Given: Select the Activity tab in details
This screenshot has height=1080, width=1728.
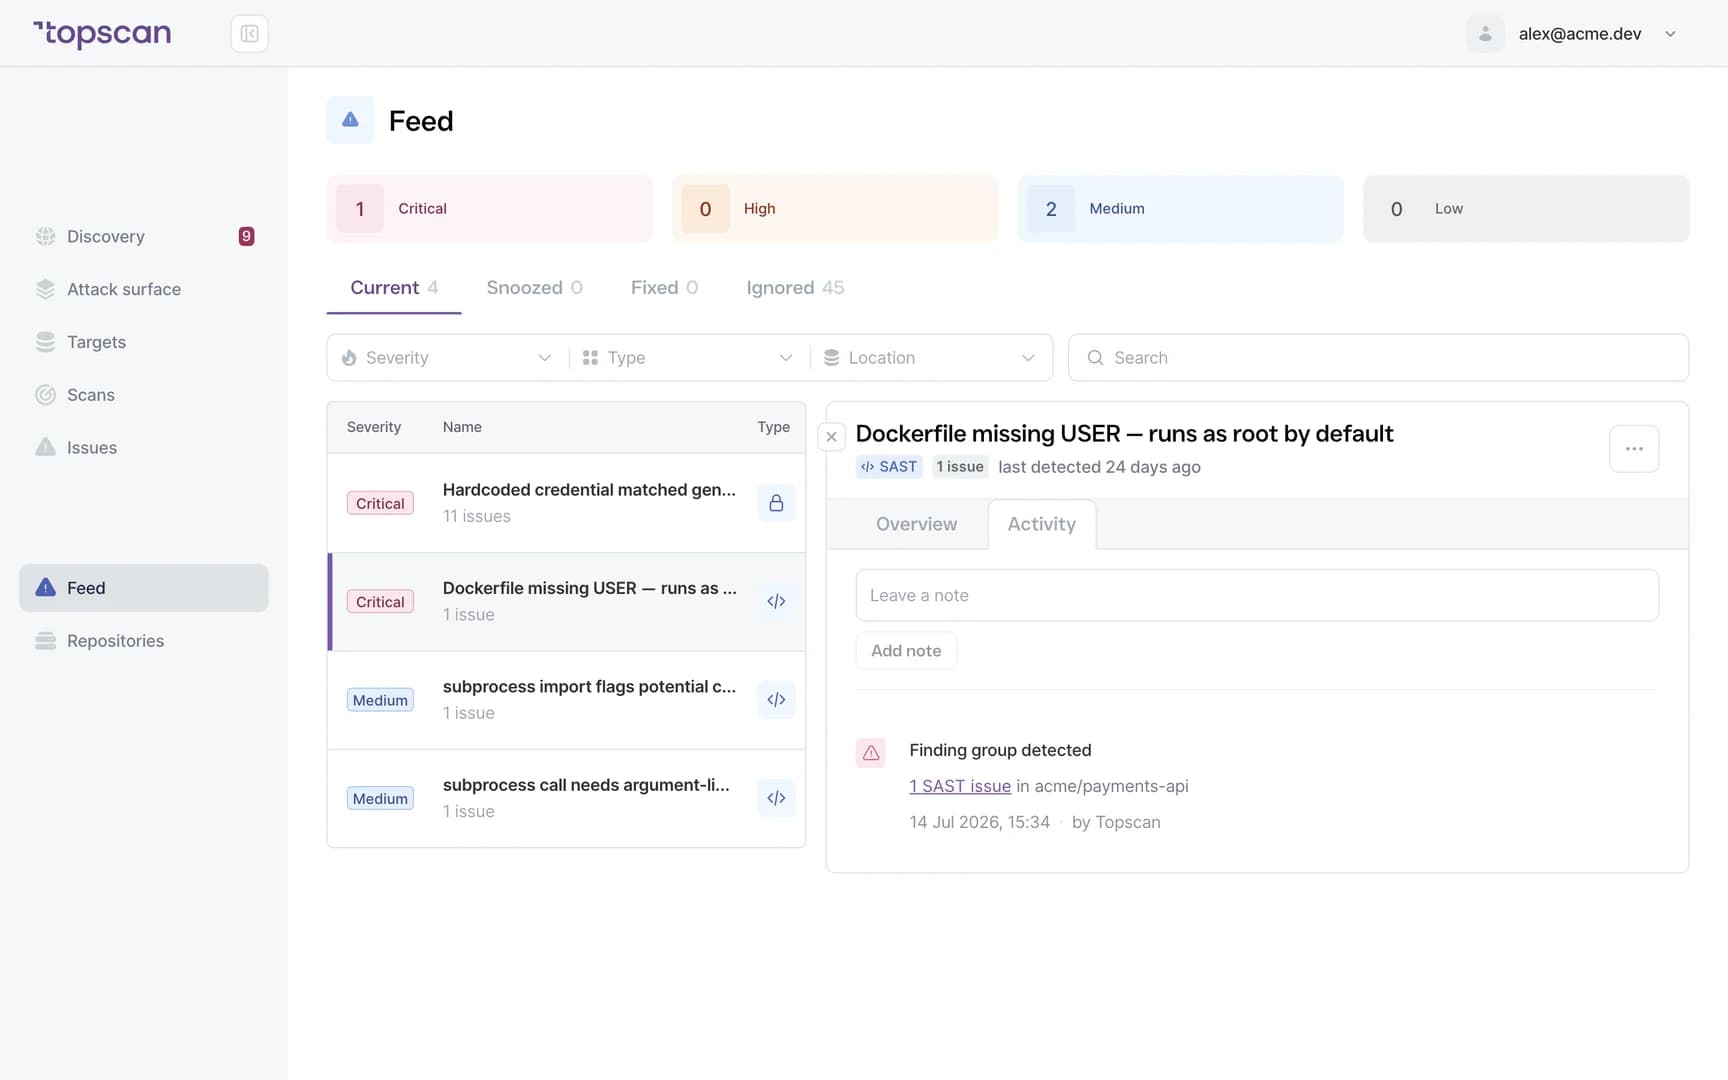Looking at the screenshot, I should point(1042,524).
